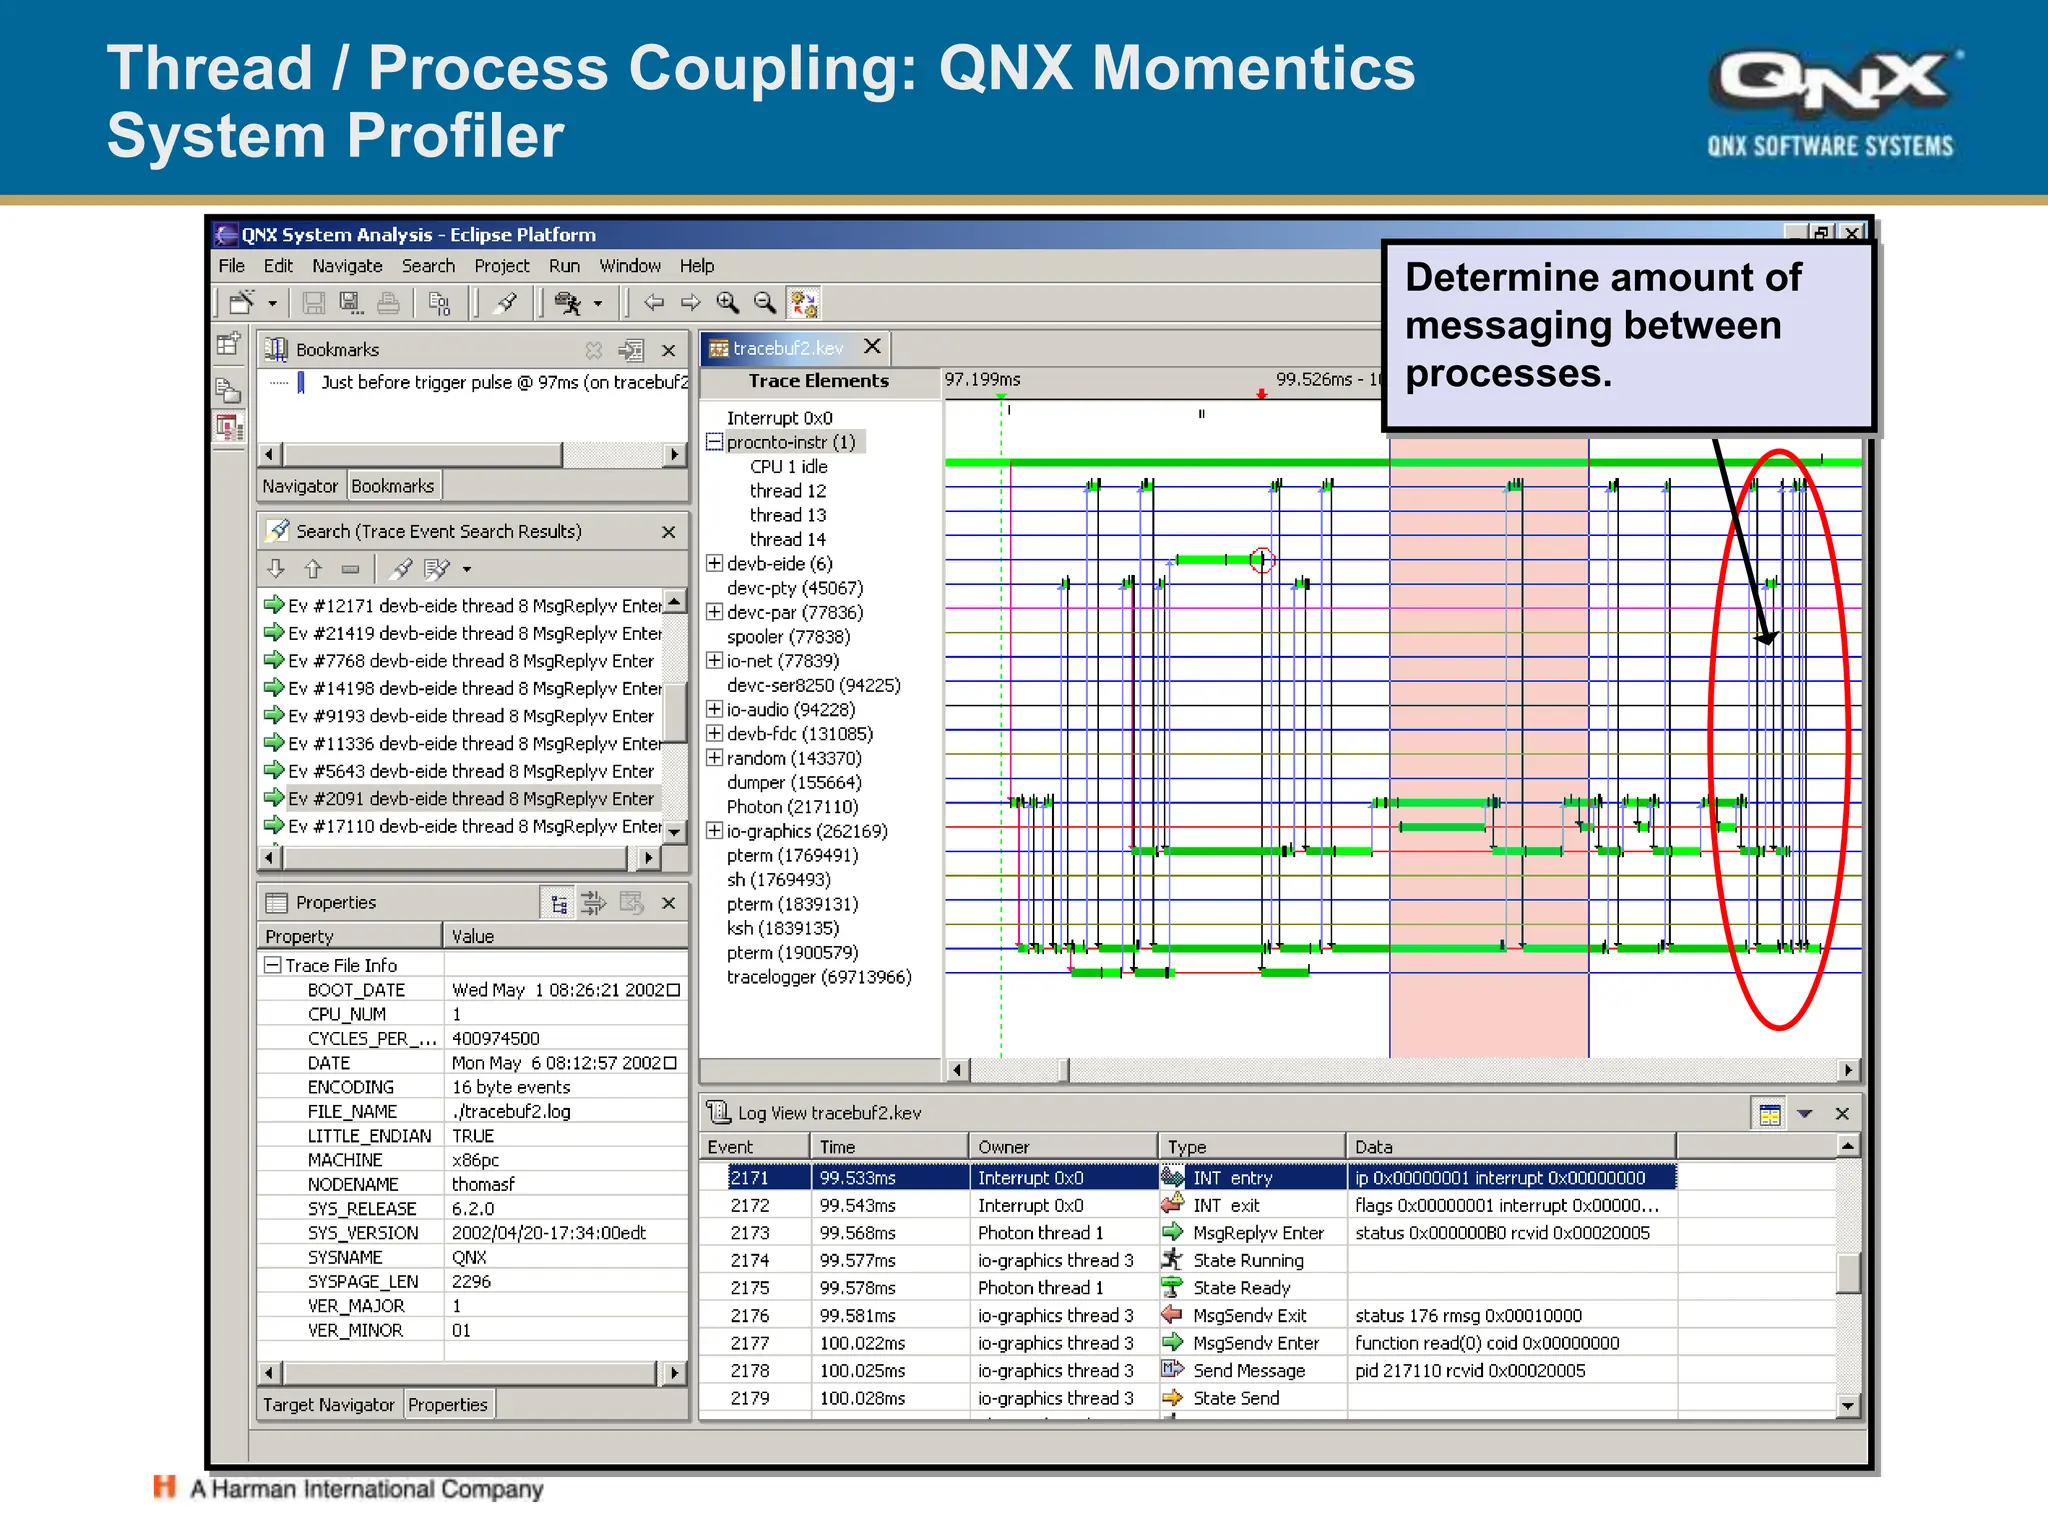
Task: Switch to the Navigator tab
Action: coord(300,486)
